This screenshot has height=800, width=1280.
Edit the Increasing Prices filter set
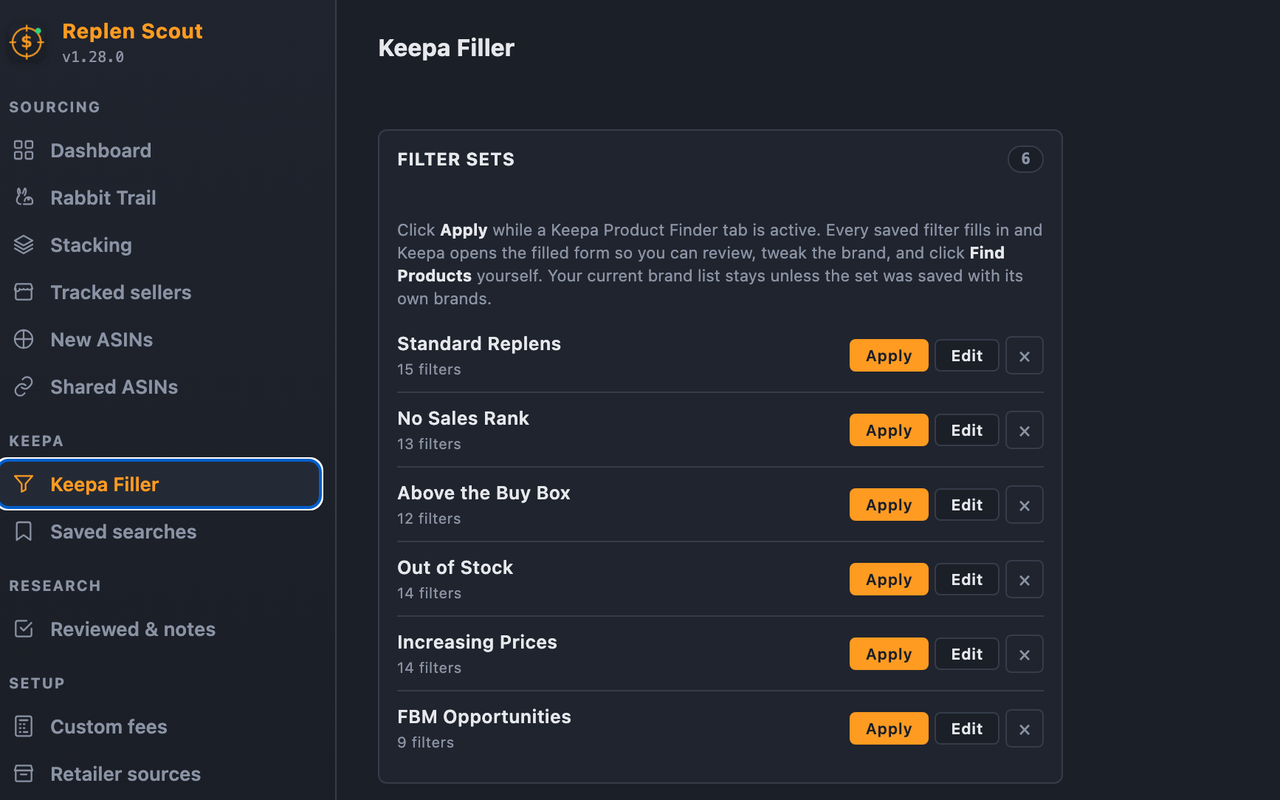click(967, 654)
